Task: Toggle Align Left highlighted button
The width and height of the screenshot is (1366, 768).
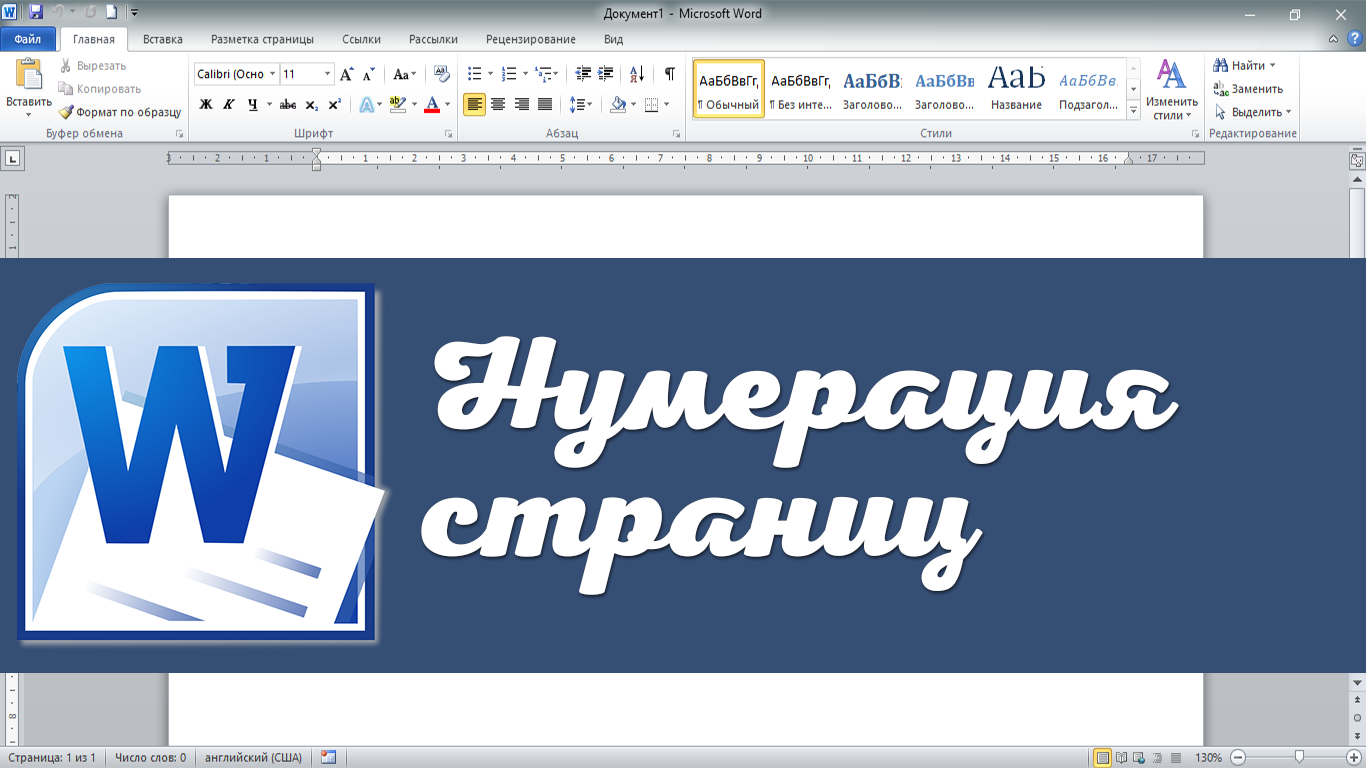Action: tap(474, 104)
